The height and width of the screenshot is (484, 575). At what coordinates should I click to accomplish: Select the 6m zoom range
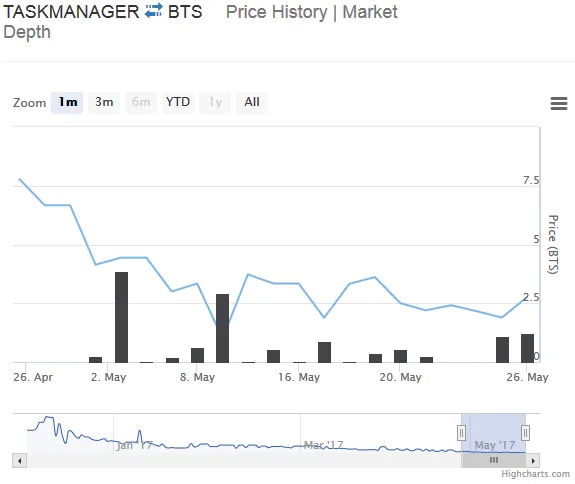click(x=141, y=102)
